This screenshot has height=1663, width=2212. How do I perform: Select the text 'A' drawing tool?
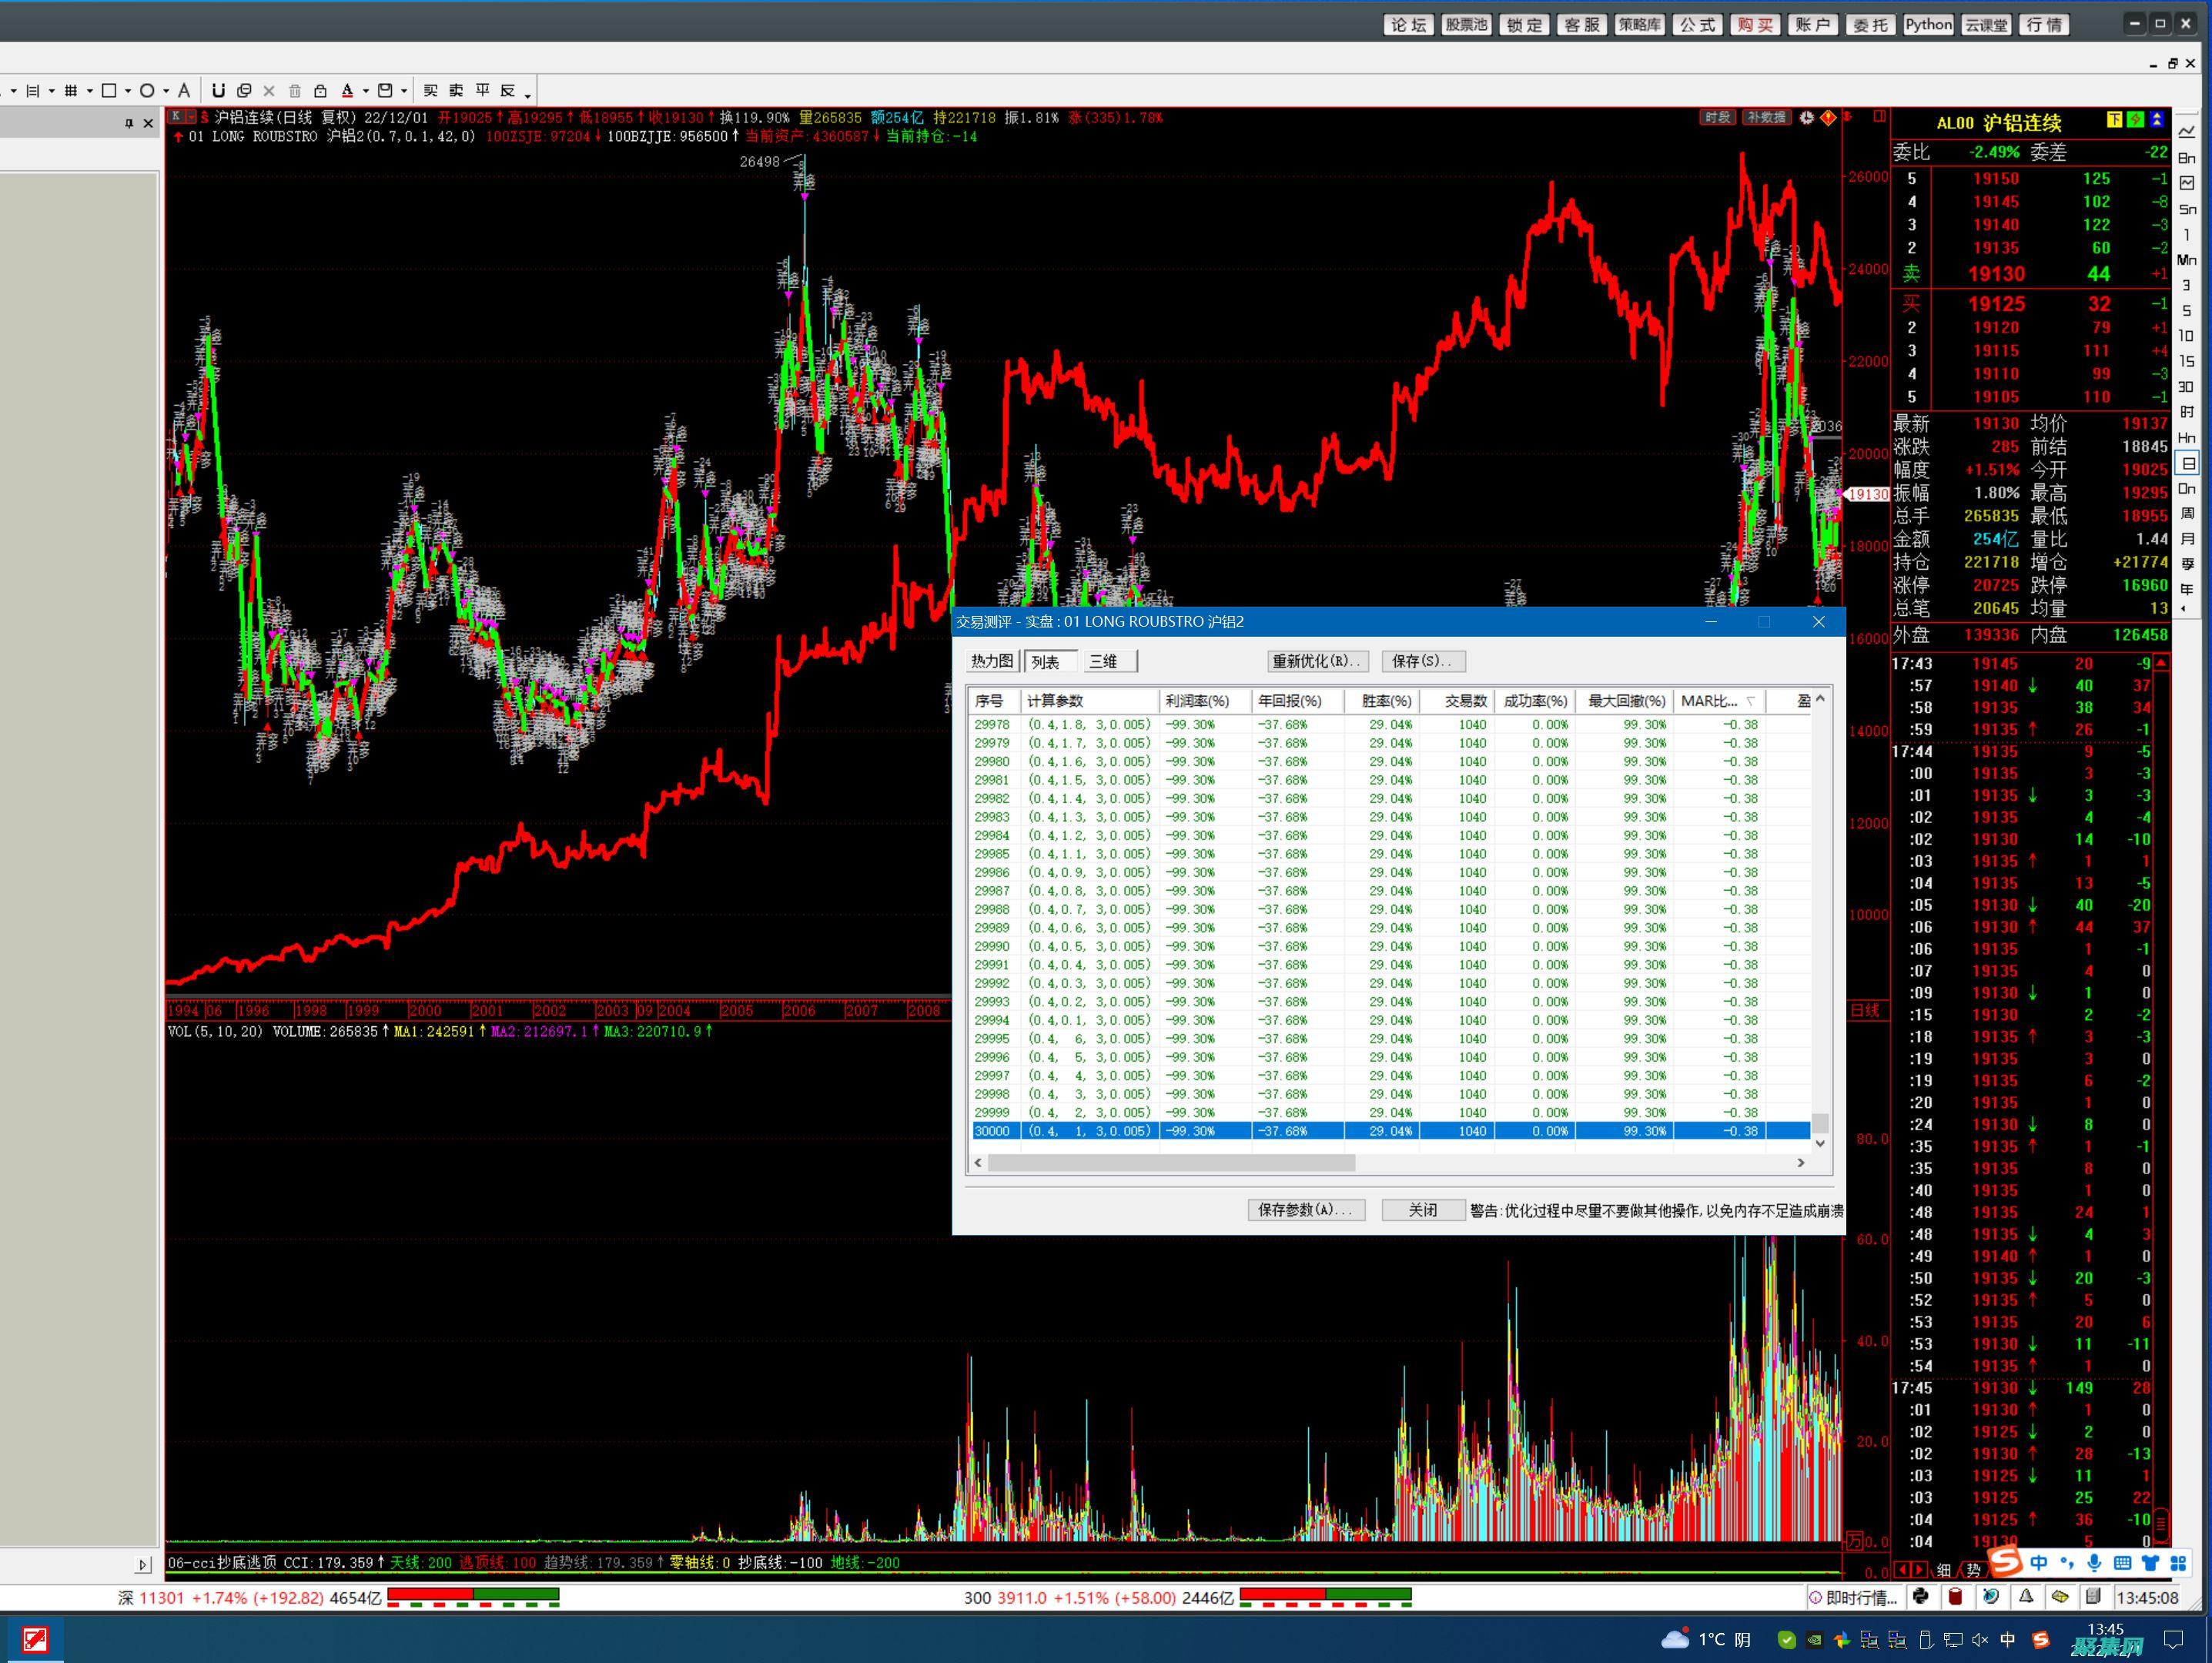(184, 91)
